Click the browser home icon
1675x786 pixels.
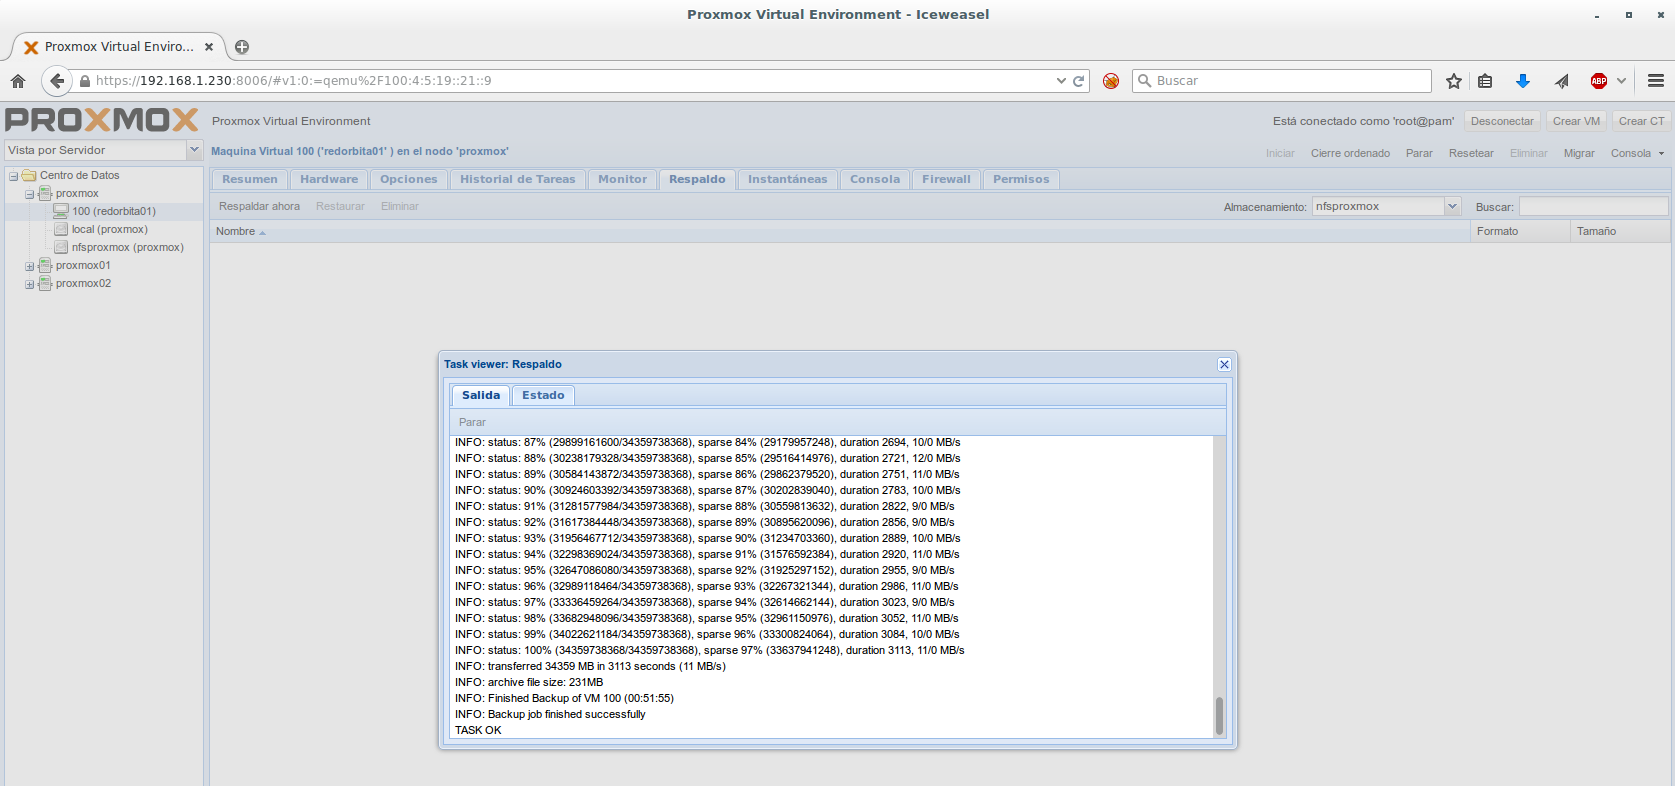18,81
